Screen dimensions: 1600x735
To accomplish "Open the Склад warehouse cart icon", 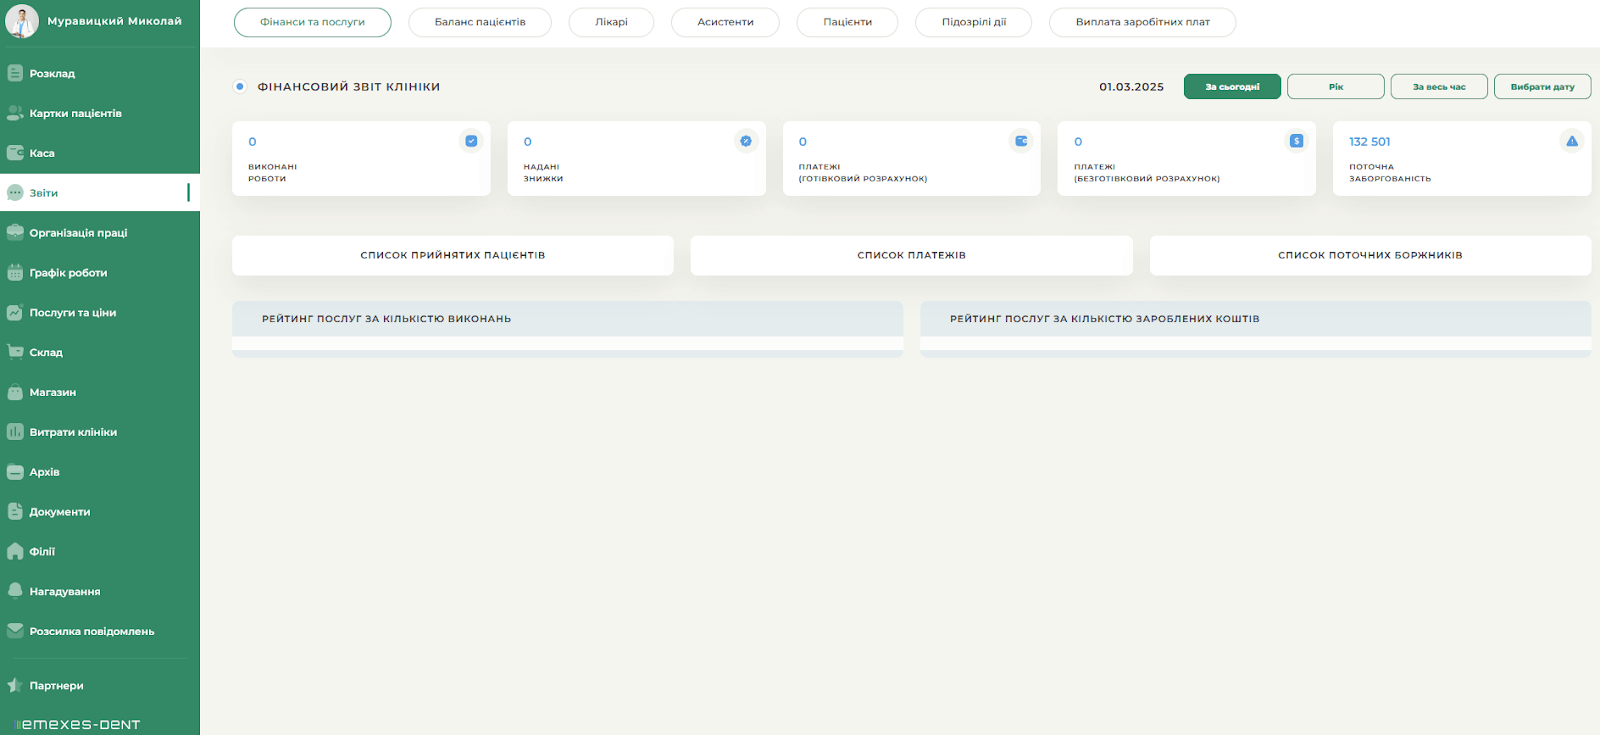I will coord(15,352).
